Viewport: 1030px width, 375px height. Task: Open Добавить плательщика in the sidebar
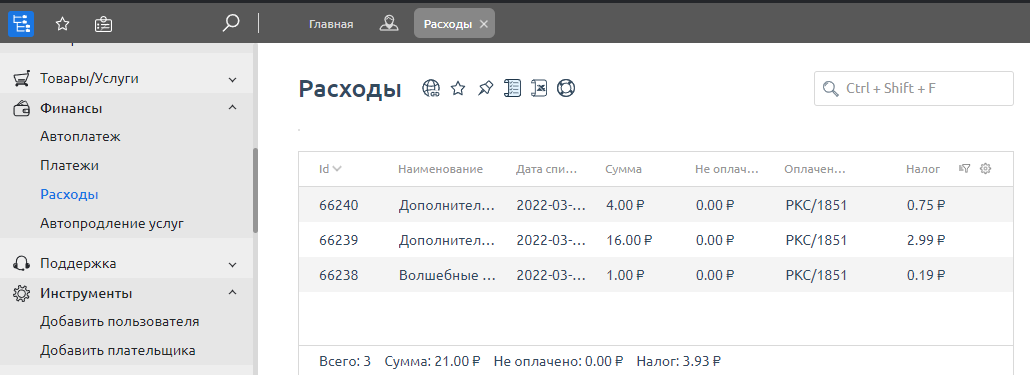coord(118,351)
